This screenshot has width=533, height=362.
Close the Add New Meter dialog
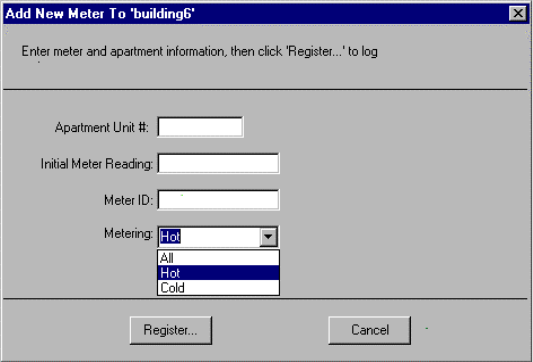pyautogui.click(x=518, y=14)
